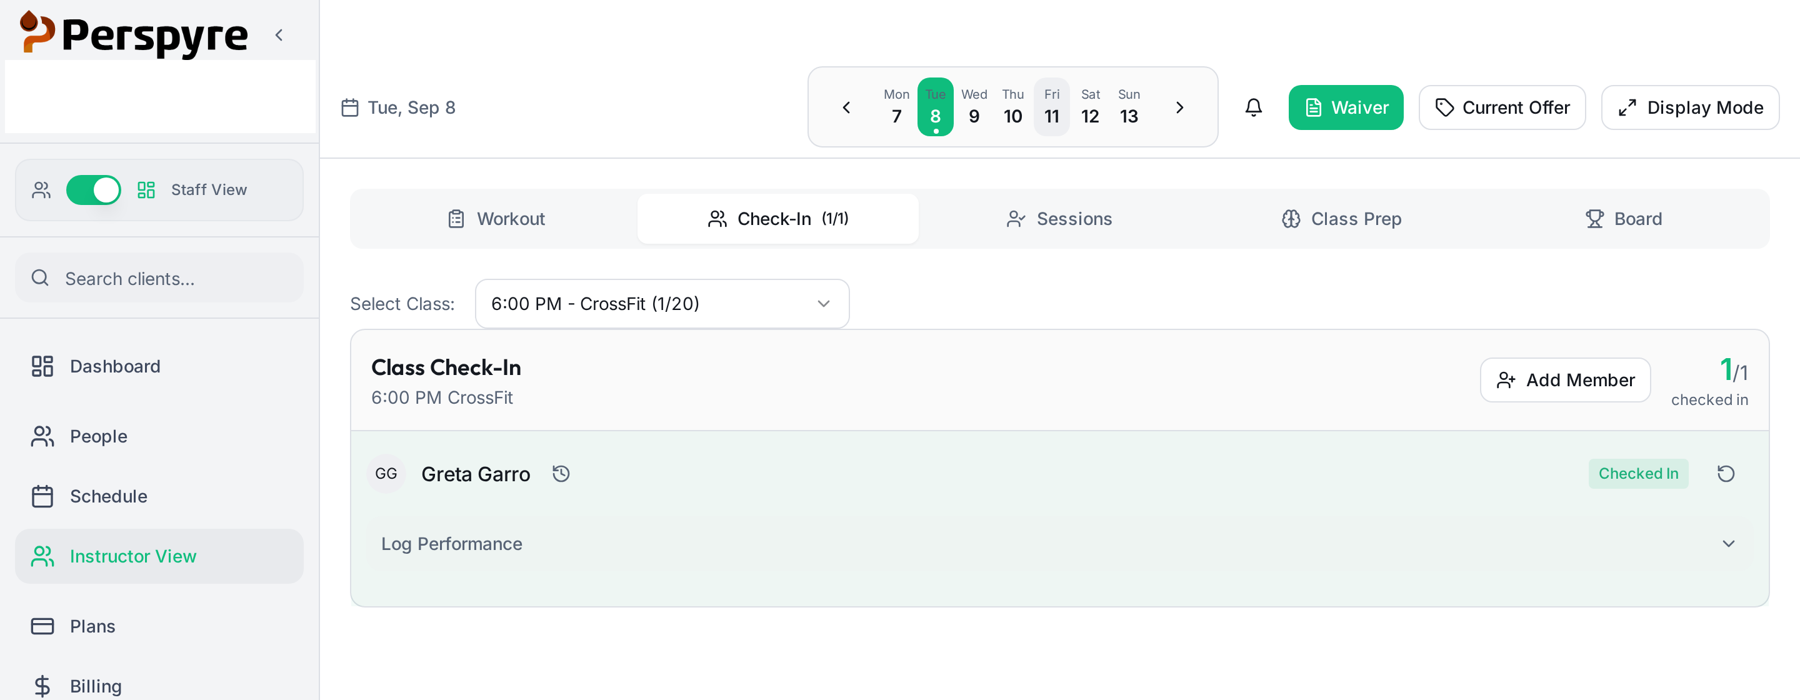Open Billing in the sidebar
The height and width of the screenshot is (700, 1800).
coord(159,686)
